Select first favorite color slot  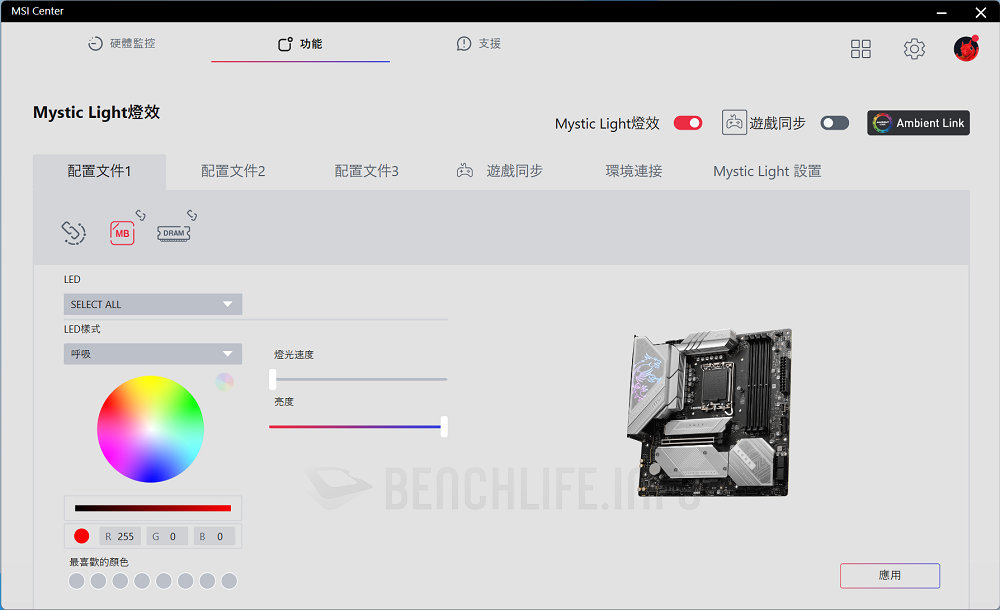pos(77,581)
